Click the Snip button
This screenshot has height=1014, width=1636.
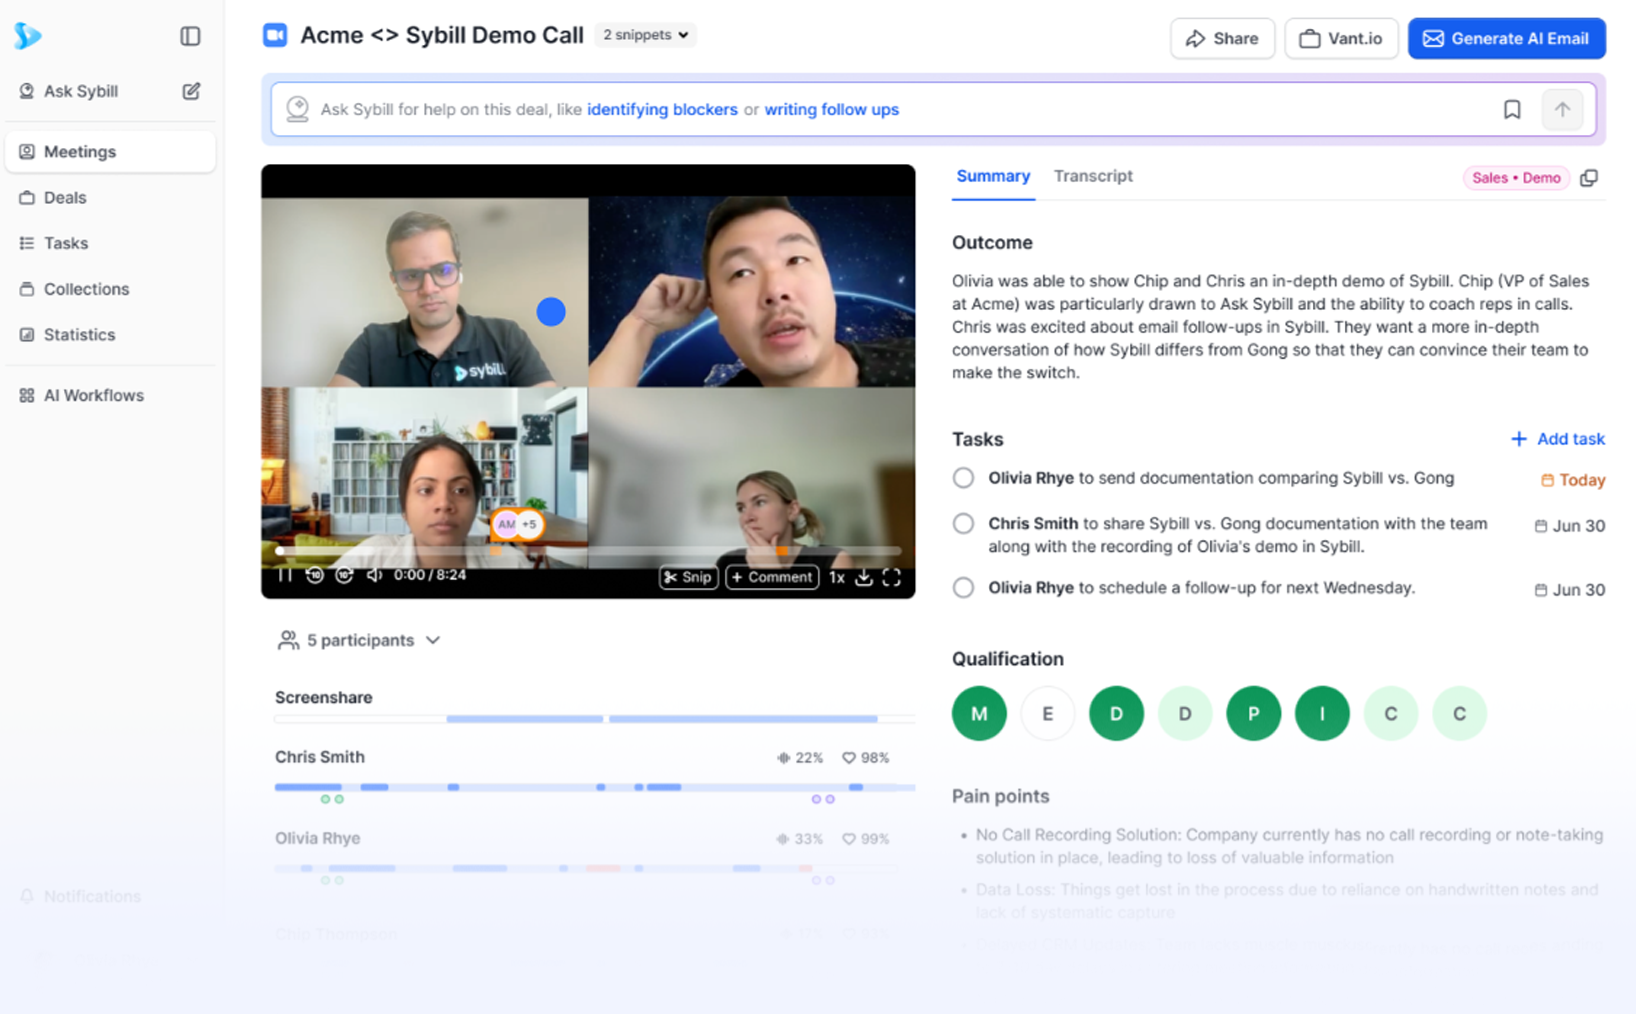tap(688, 577)
